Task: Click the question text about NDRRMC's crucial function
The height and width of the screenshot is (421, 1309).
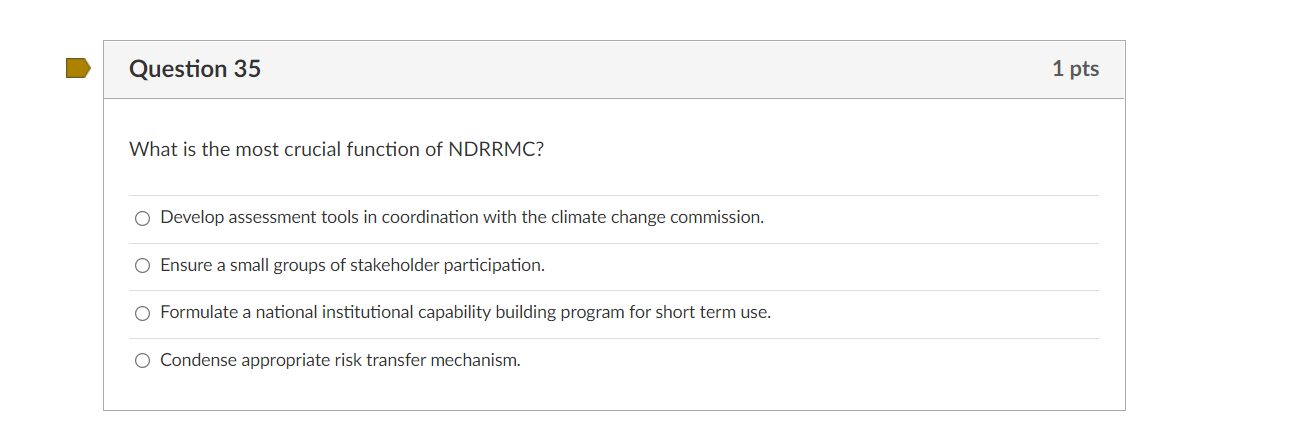Action: pyautogui.click(x=336, y=150)
